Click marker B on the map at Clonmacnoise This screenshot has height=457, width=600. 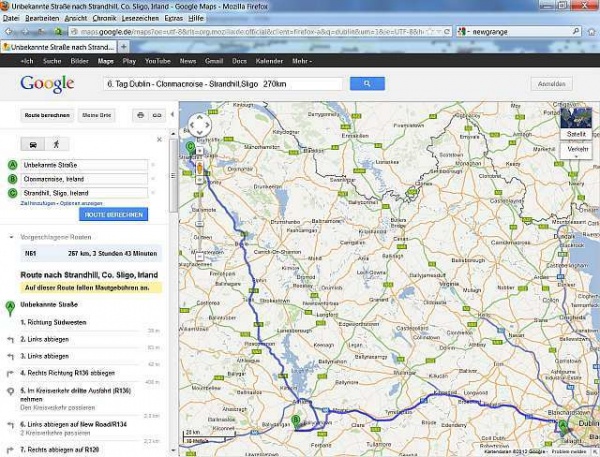pyautogui.click(x=295, y=422)
